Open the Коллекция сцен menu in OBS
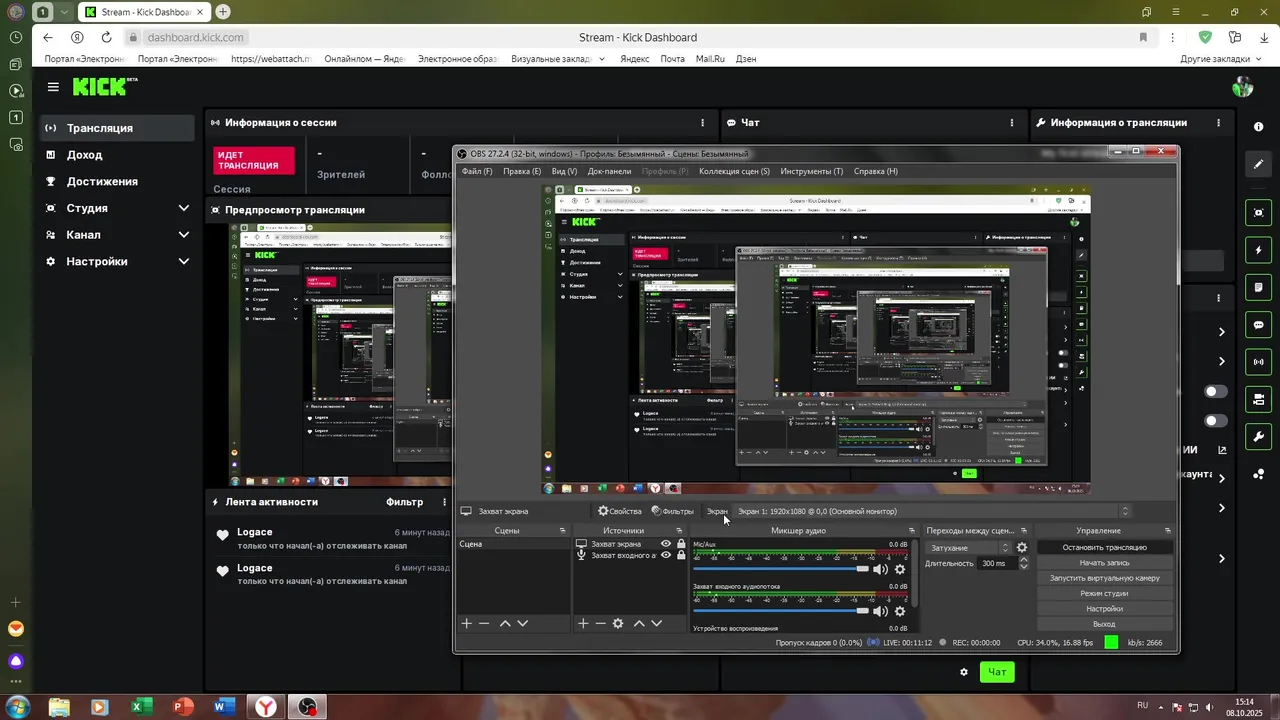The image size is (1280, 720). tap(734, 171)
